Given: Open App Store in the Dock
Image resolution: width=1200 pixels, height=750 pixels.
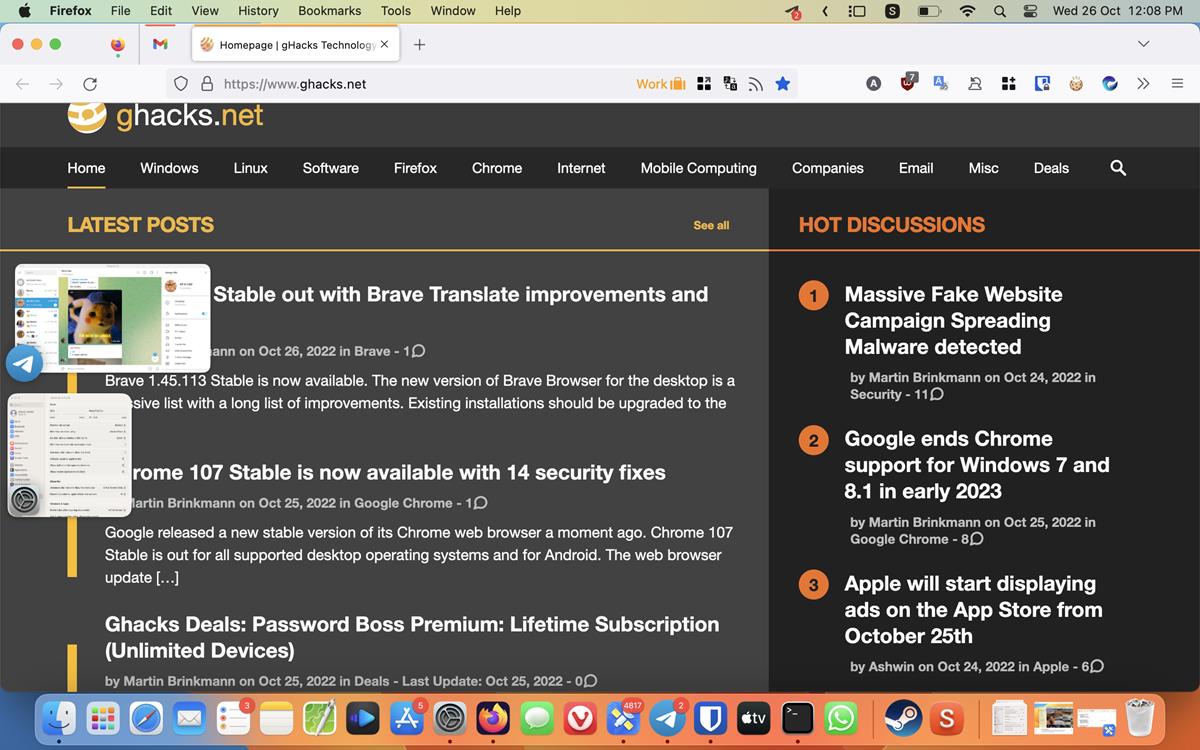Looking at the screenshot, I should click(407, 718).
